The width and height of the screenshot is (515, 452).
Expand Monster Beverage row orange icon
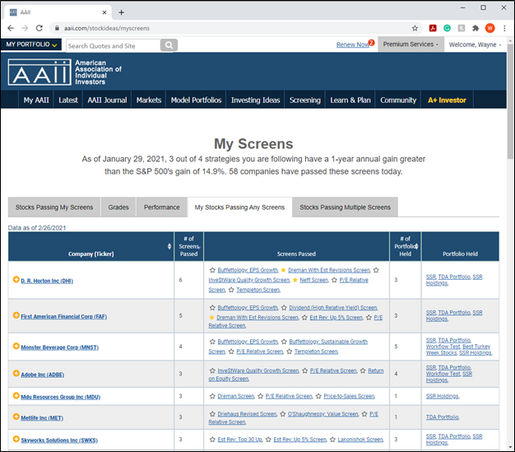16,346
